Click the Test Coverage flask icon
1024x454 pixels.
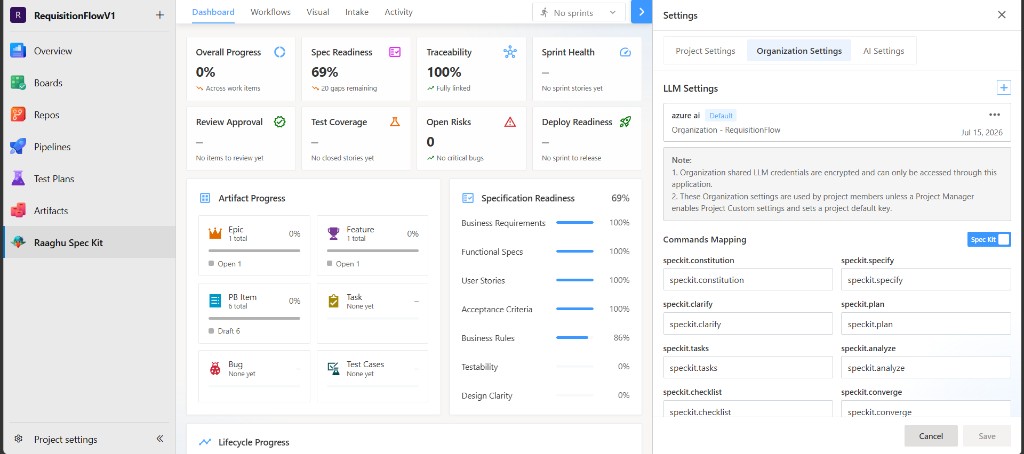[x=394, y=122]
